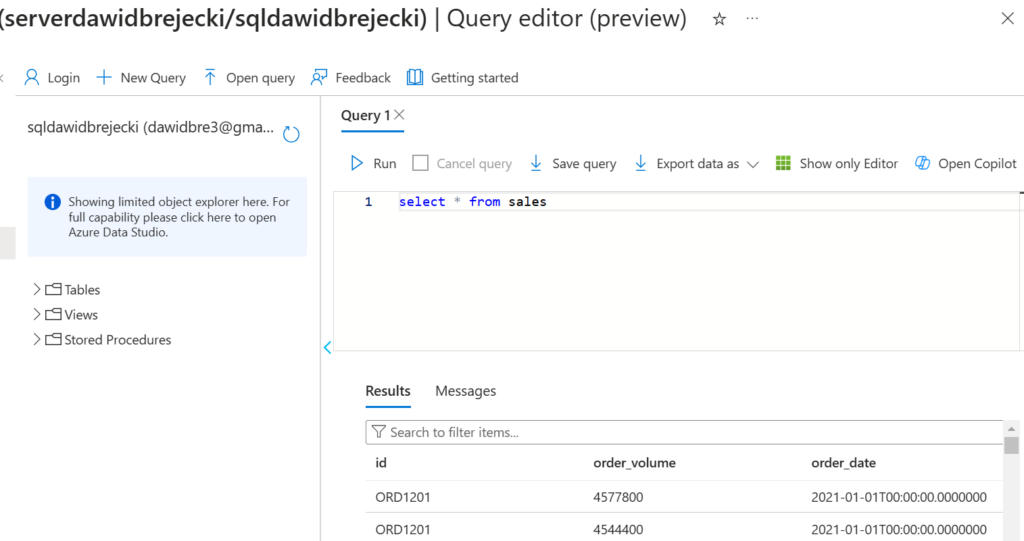
Task: Create a New Query
Action: click(141, 78)
